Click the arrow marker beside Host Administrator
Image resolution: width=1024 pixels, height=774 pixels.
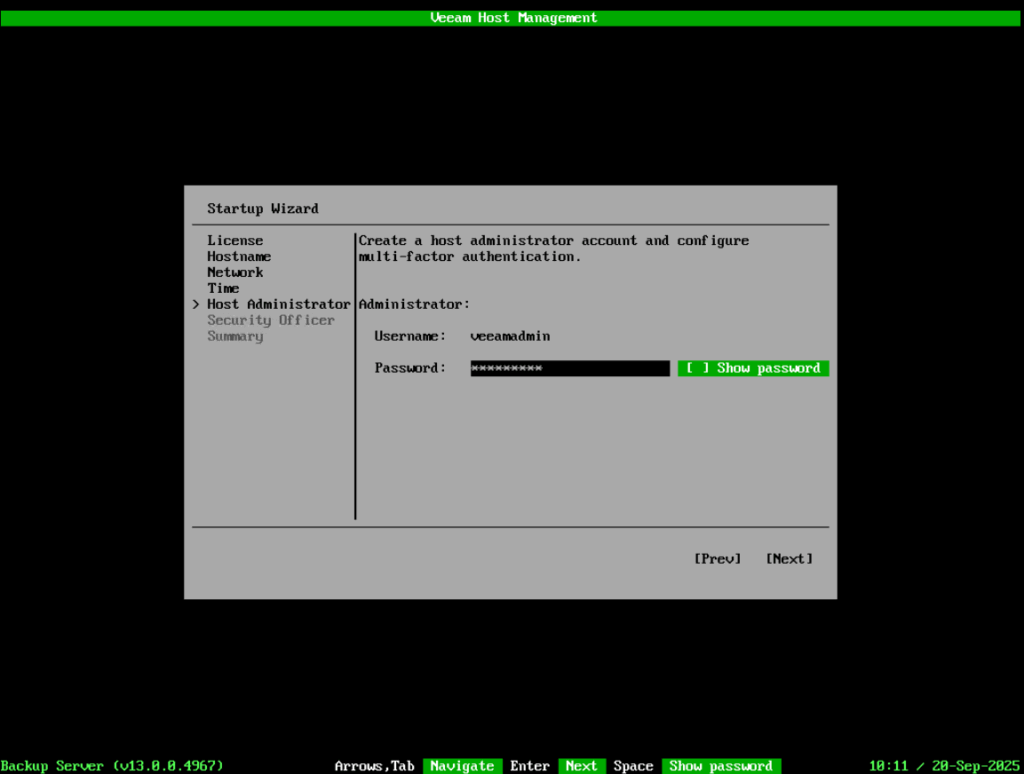coord(196,304)
